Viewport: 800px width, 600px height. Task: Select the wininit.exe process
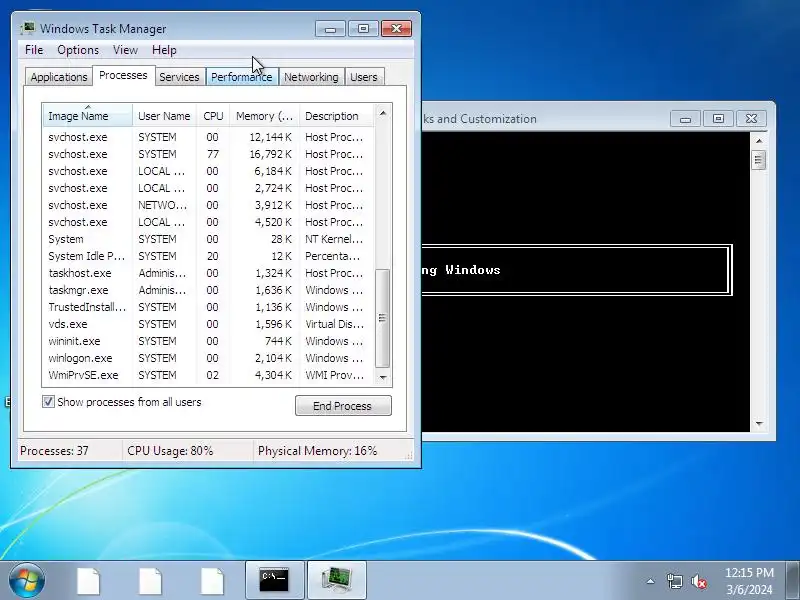(x=209, y=341)
